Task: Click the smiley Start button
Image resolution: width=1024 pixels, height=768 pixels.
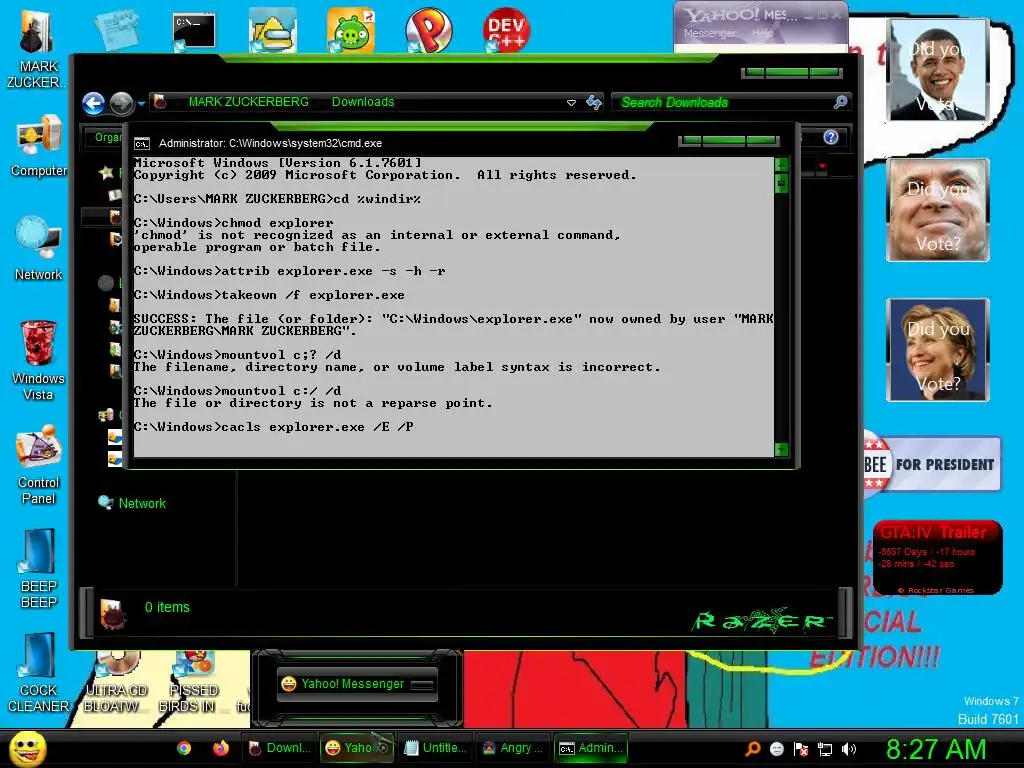Action: [x=27, y=748]
